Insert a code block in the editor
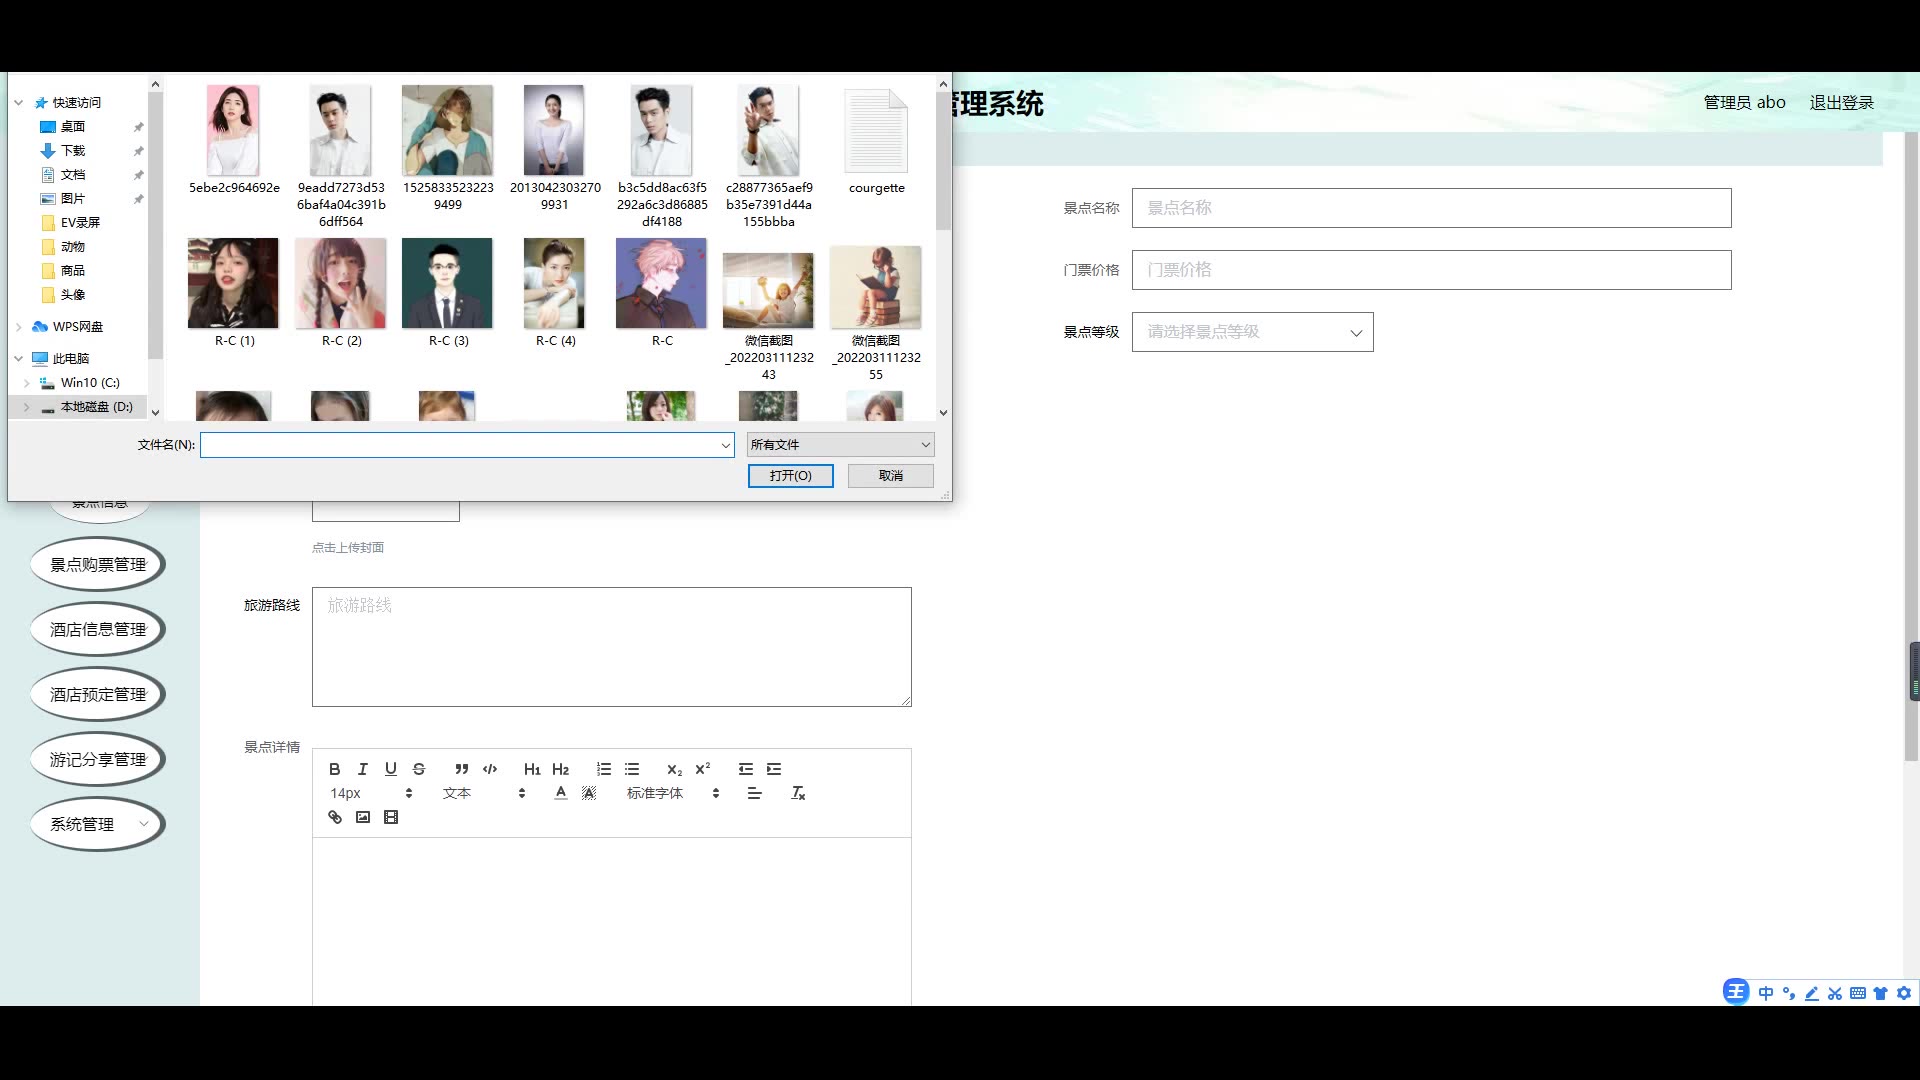The image size is (1920, 1080). pyautogui.click(x=490, y=769)
